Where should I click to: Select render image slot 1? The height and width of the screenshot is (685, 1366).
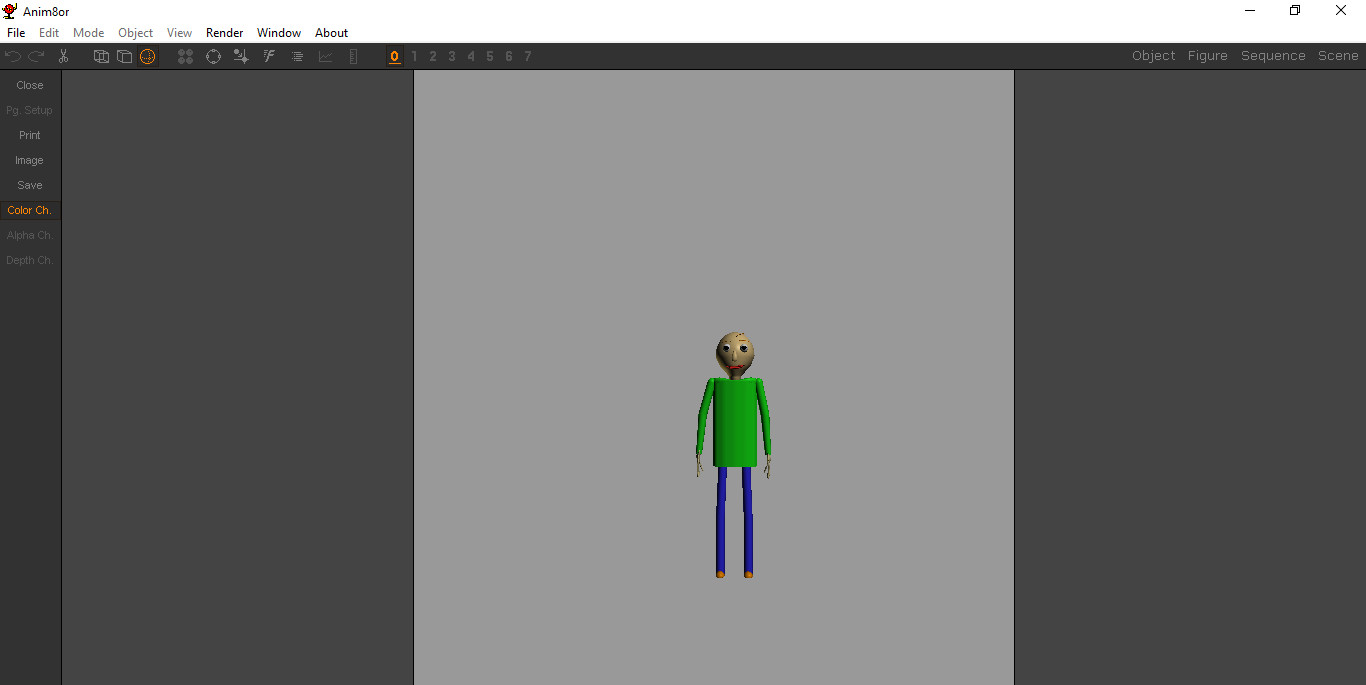pos(414,56)
